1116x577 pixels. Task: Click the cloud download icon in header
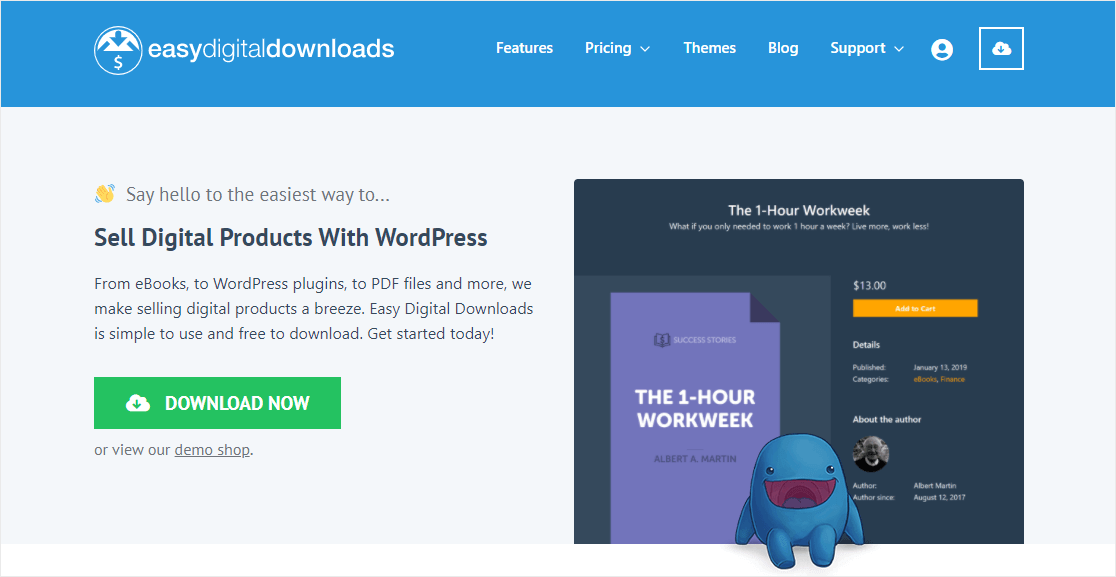pos(1001,48)
